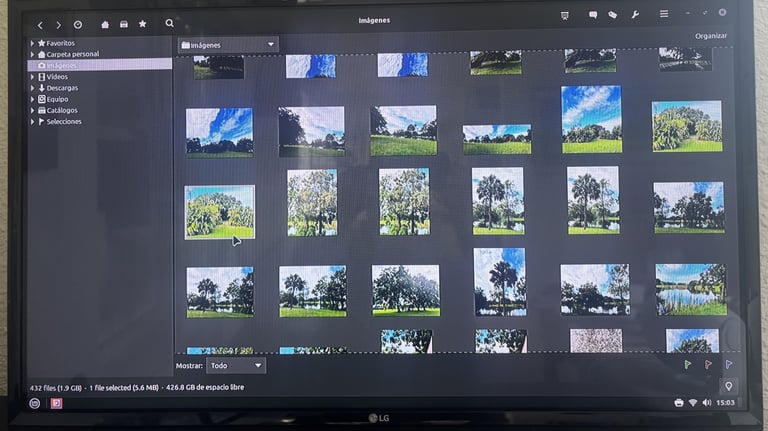Click the '1 file selected (5.6 MB)' status text
The width and height of the screenshot is (768, 431).
pyautogui.click(x=124, y=387)
